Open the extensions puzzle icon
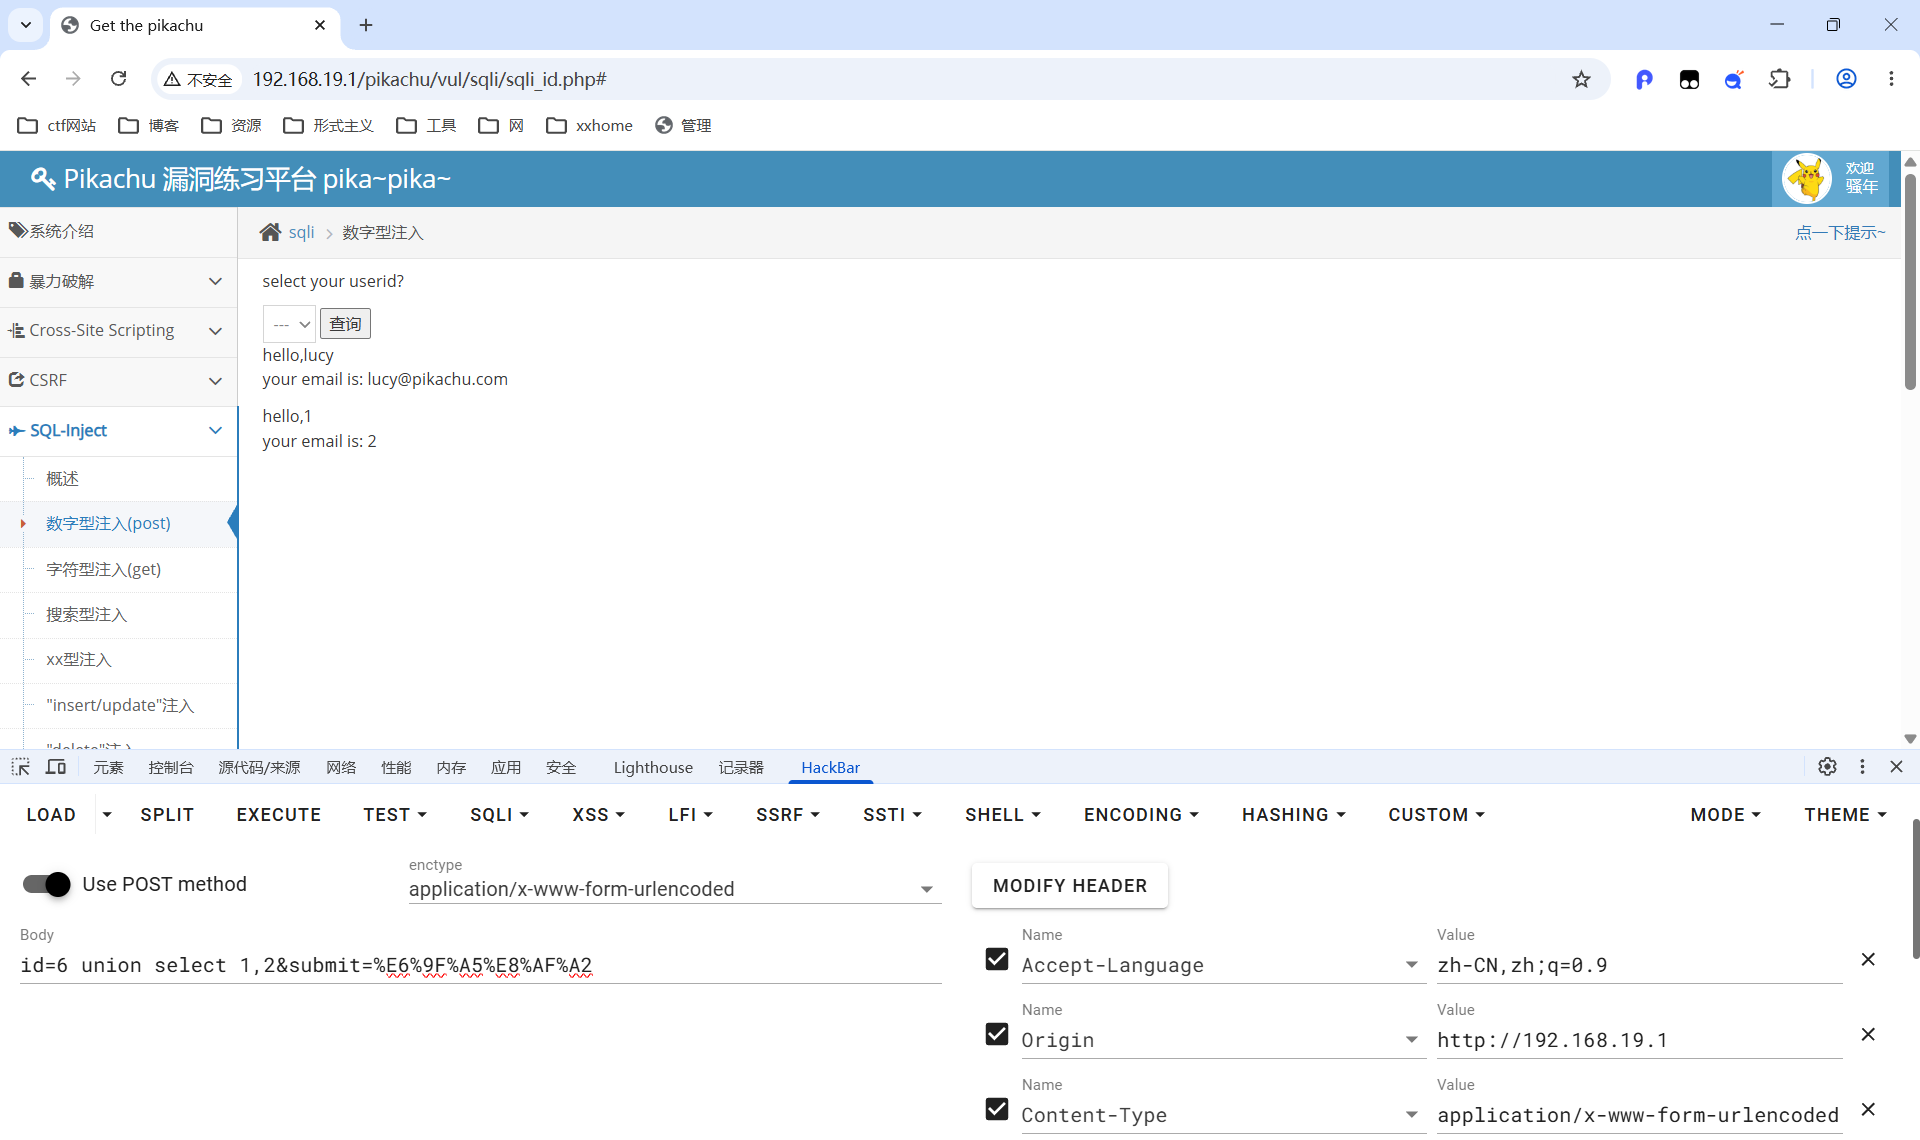 click(x=1780, y=79)
